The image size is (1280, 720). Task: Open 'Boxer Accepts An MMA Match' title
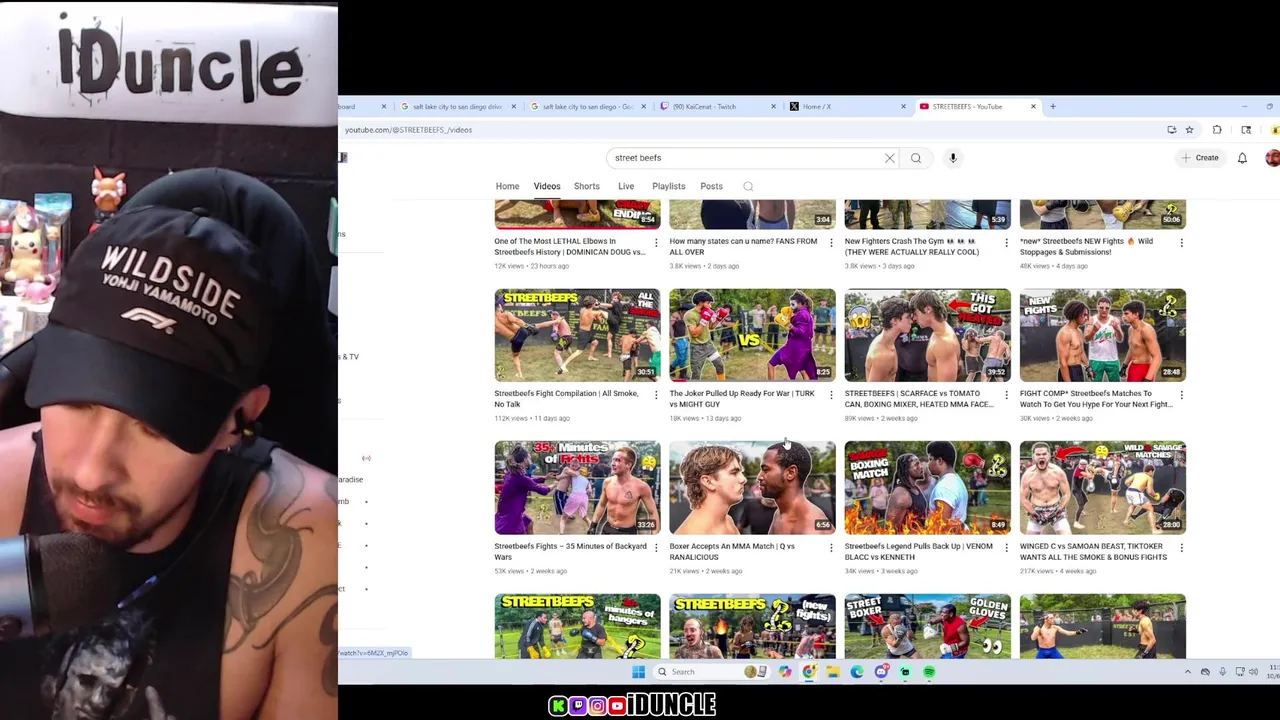pos(732,552)
